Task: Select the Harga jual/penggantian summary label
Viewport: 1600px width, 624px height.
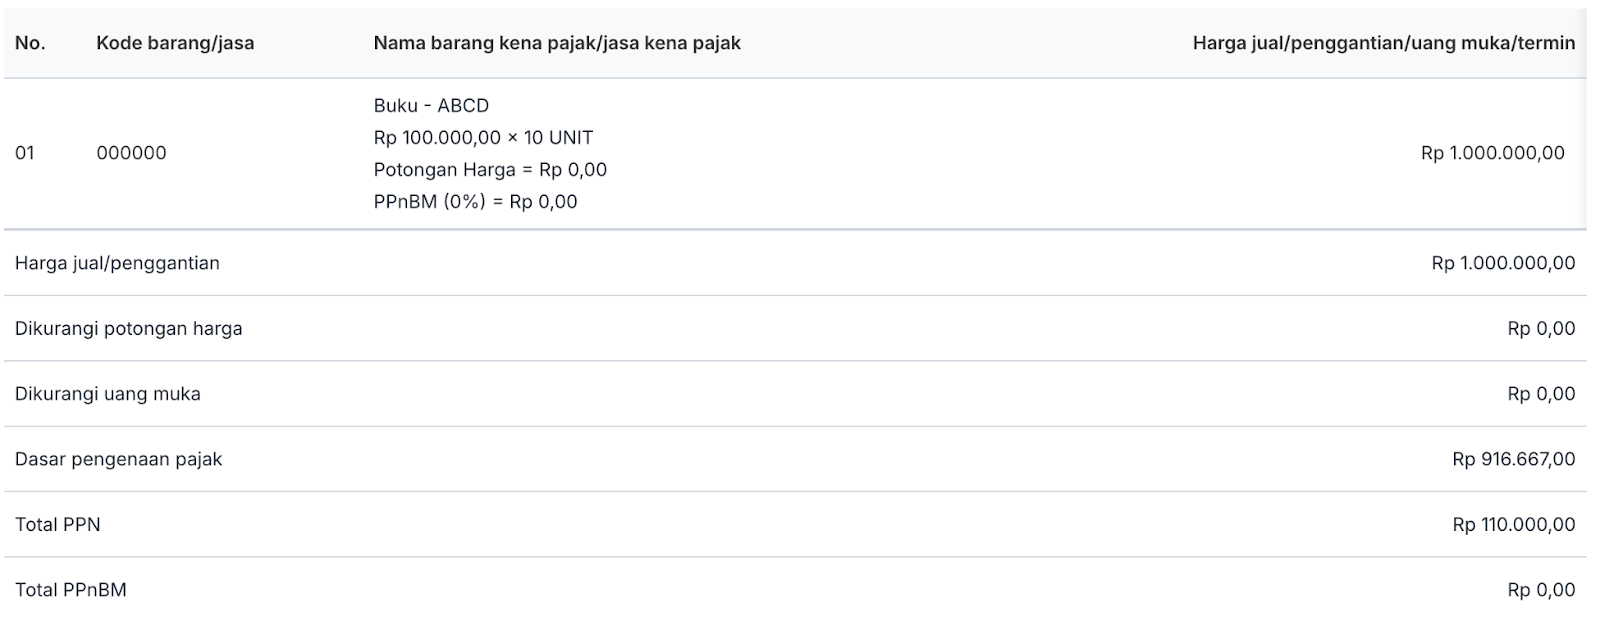Action: (x=117, y=263)
